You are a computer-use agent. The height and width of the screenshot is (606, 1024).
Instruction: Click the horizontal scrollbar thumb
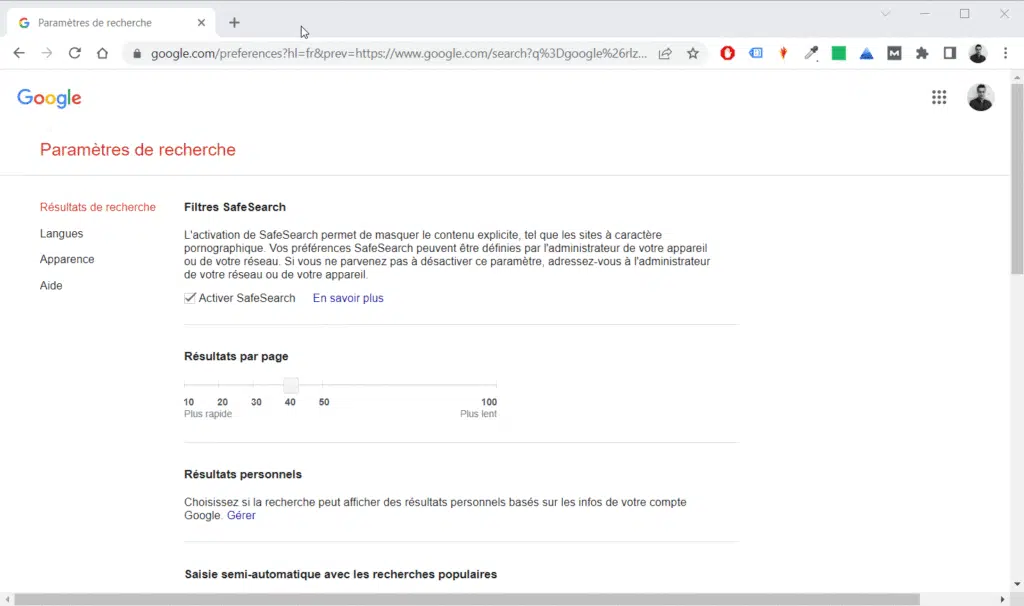click(467, 599)
